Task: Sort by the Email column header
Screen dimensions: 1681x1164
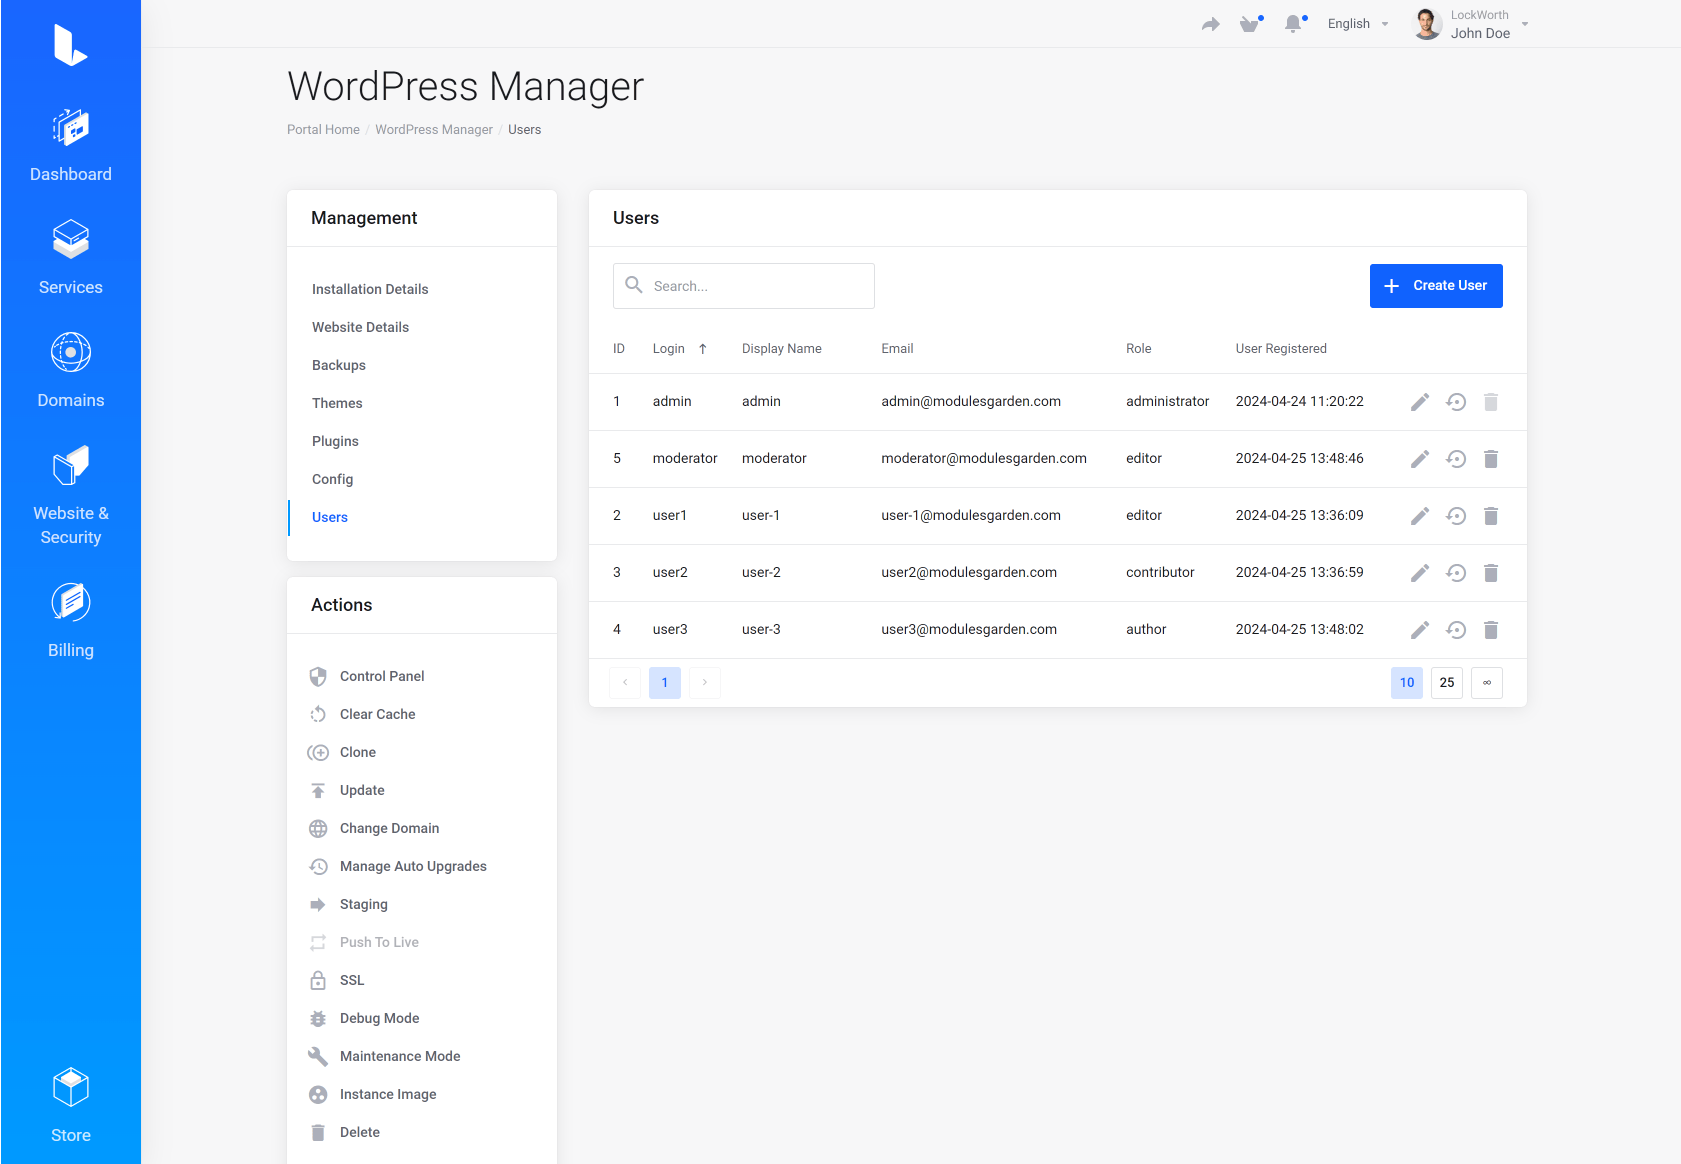Action: coord(897,349)
